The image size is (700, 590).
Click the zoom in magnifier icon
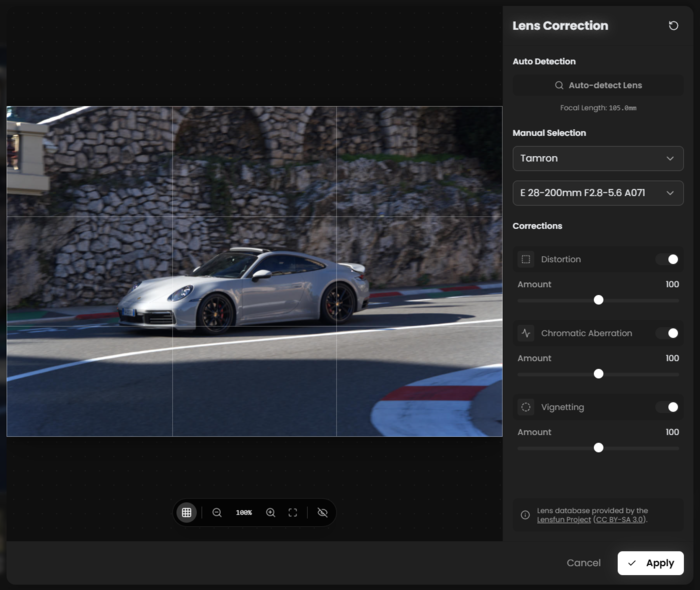coord(270,512)
